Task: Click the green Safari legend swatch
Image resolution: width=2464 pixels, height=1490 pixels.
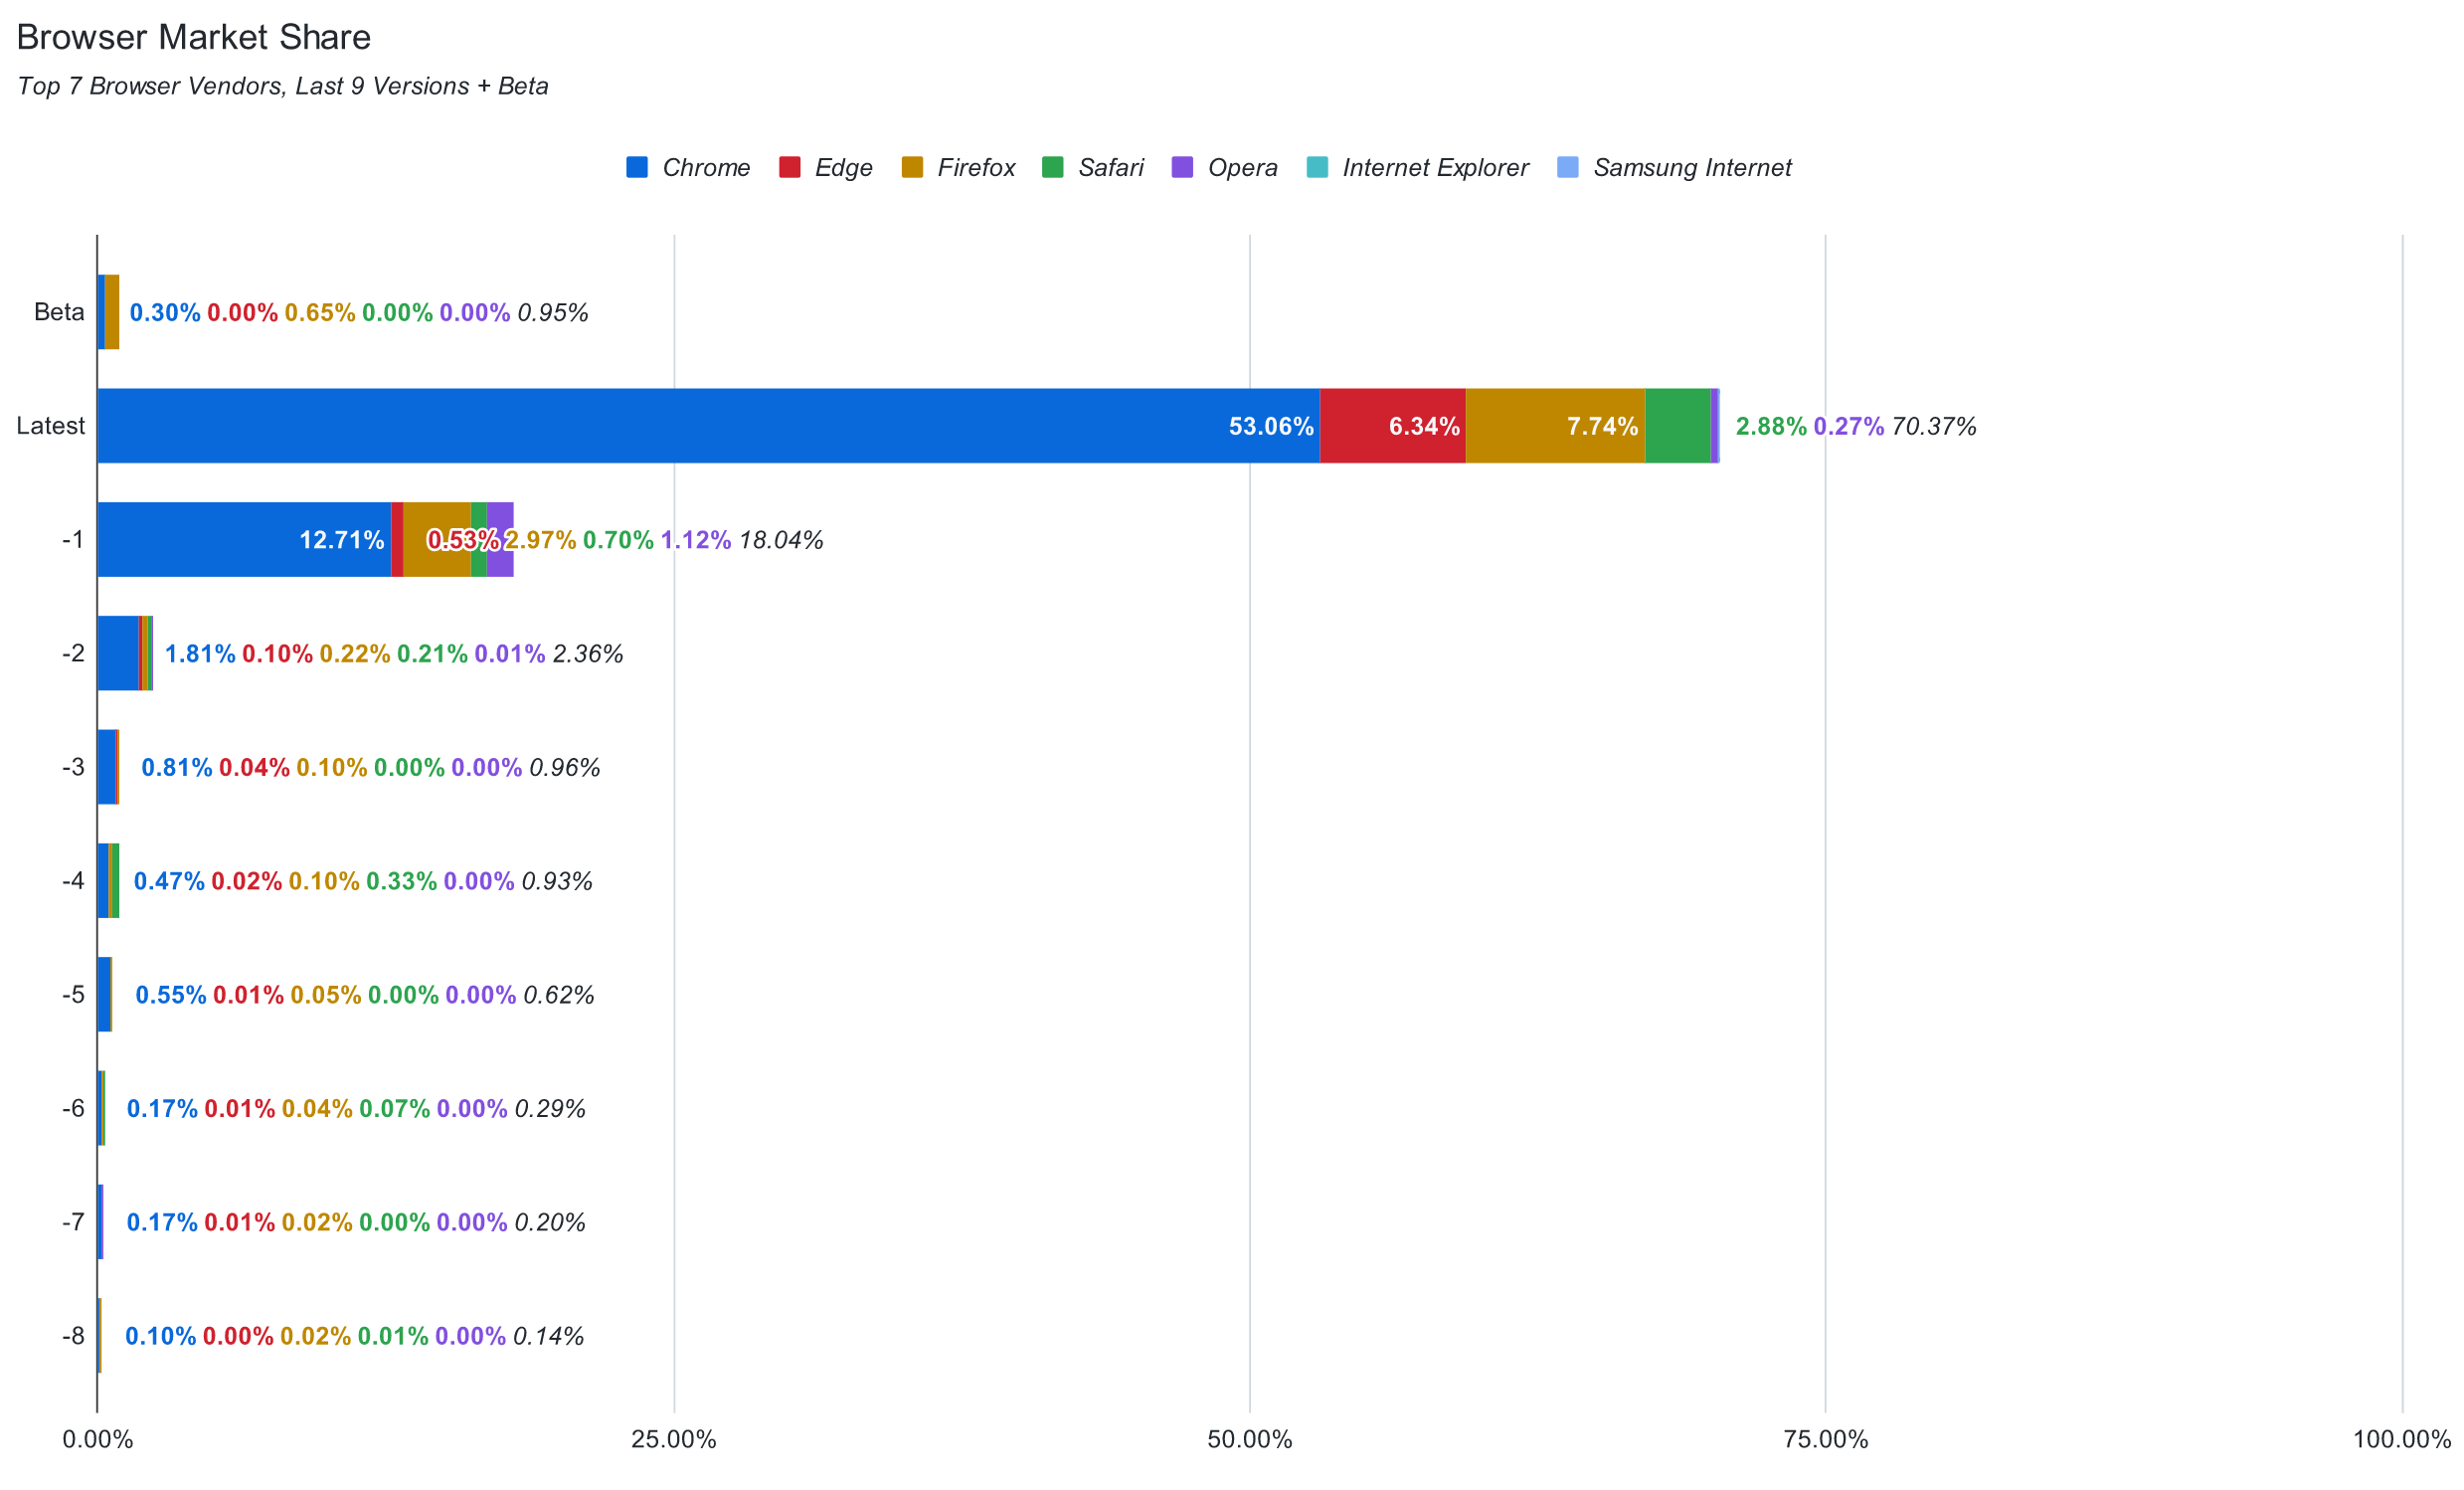Action: click(1052, 167)
